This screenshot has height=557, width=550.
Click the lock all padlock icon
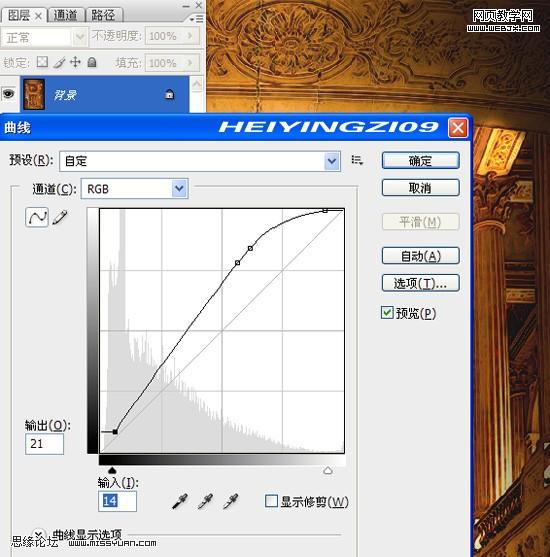click(92, 62)
